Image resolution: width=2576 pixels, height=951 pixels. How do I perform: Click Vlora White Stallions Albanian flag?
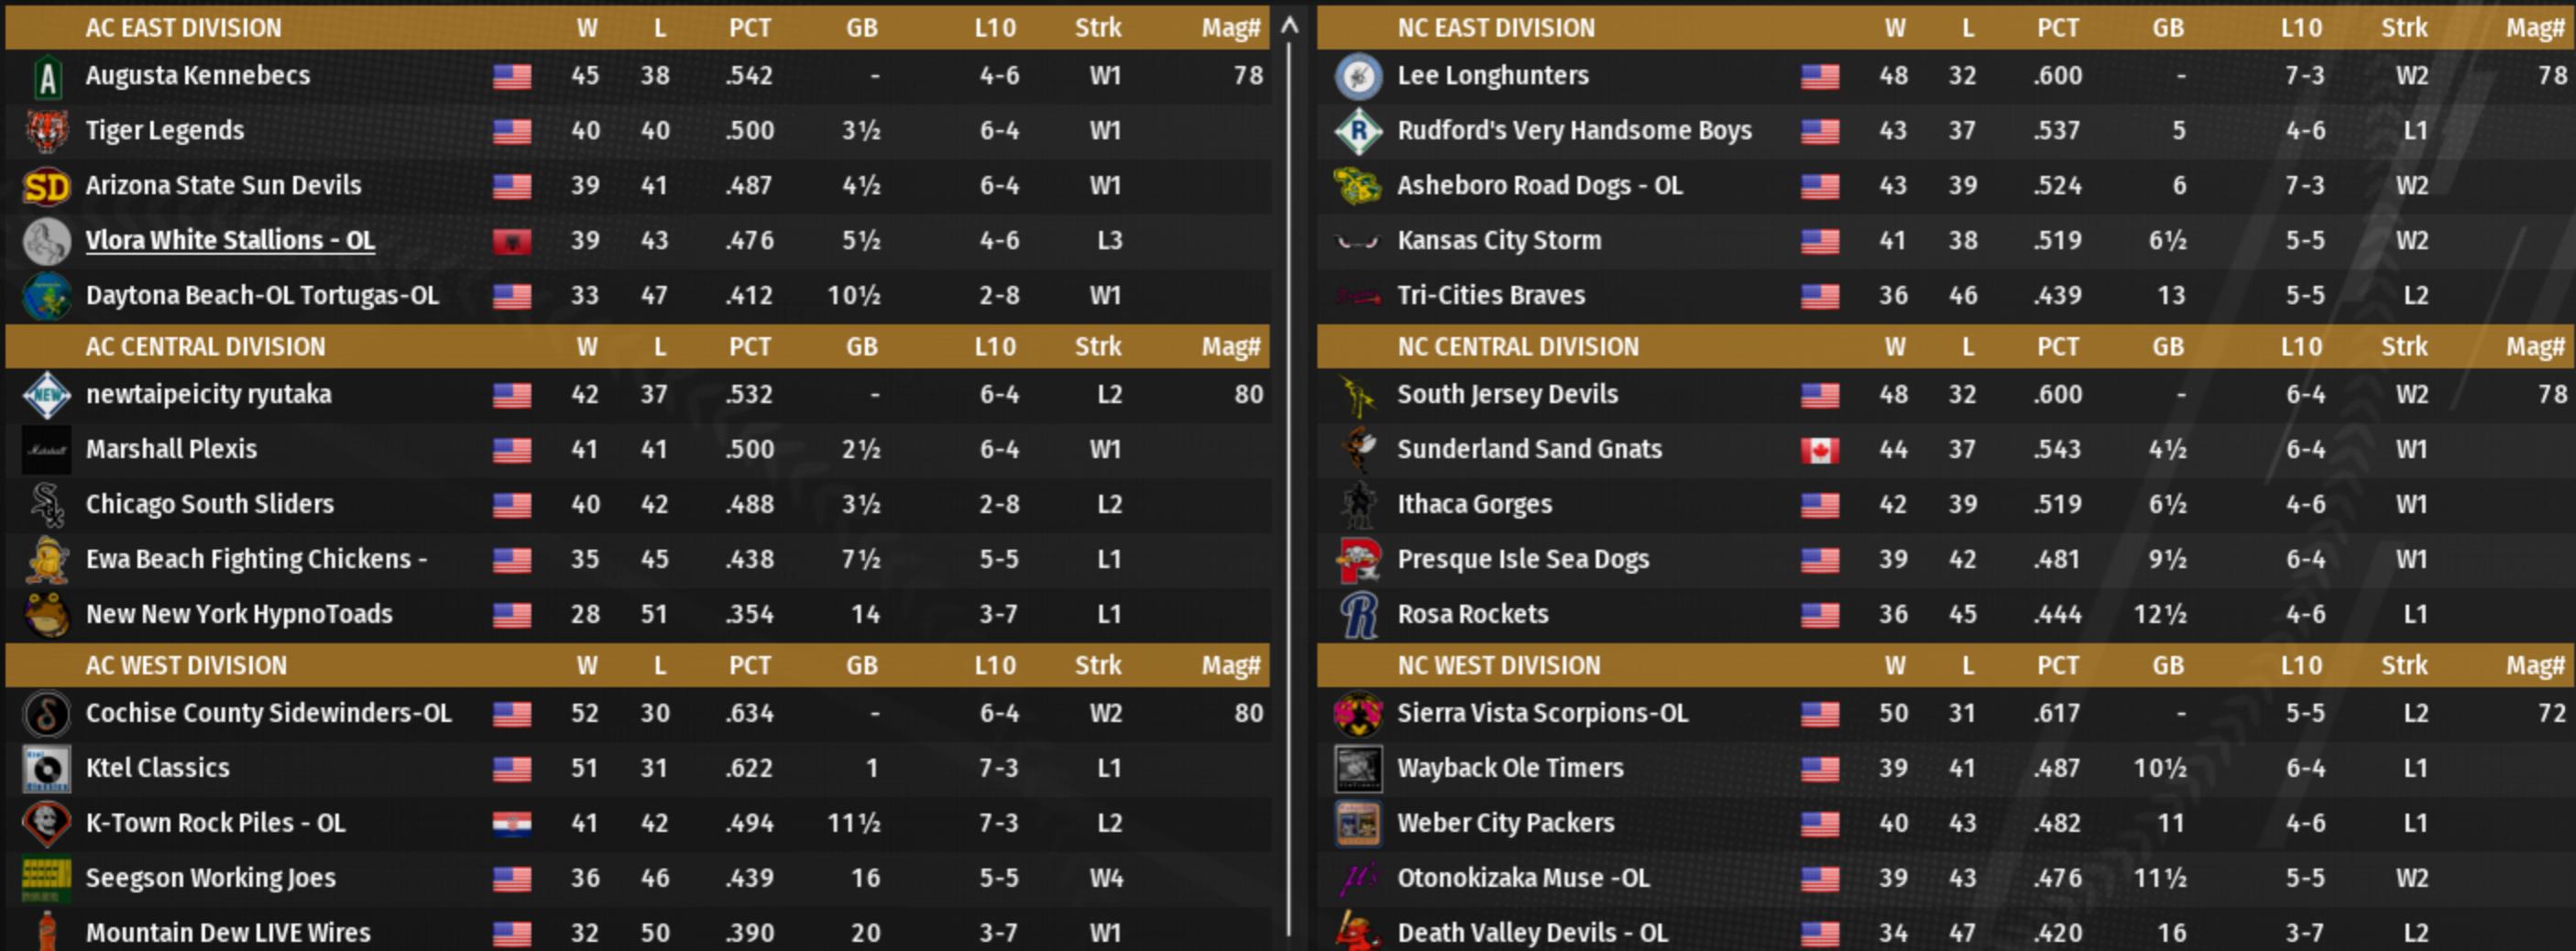coord(512,241)
